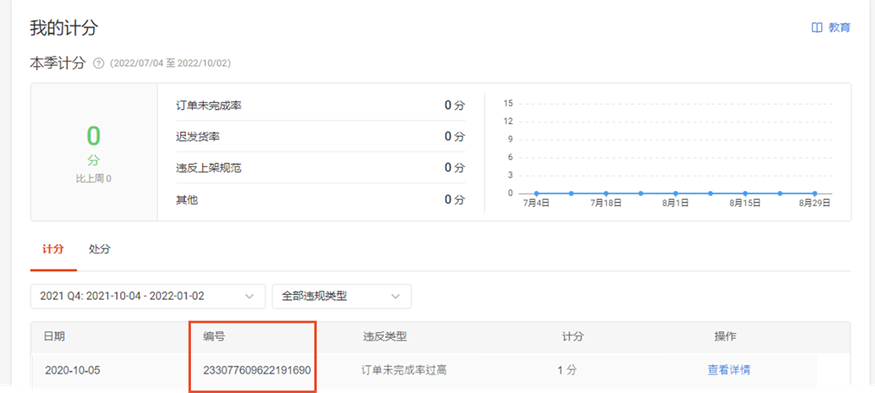Click the 我的计分 page title
Image resolution: width=875 pixels, height=393 pixels.
tap(64, 28)
